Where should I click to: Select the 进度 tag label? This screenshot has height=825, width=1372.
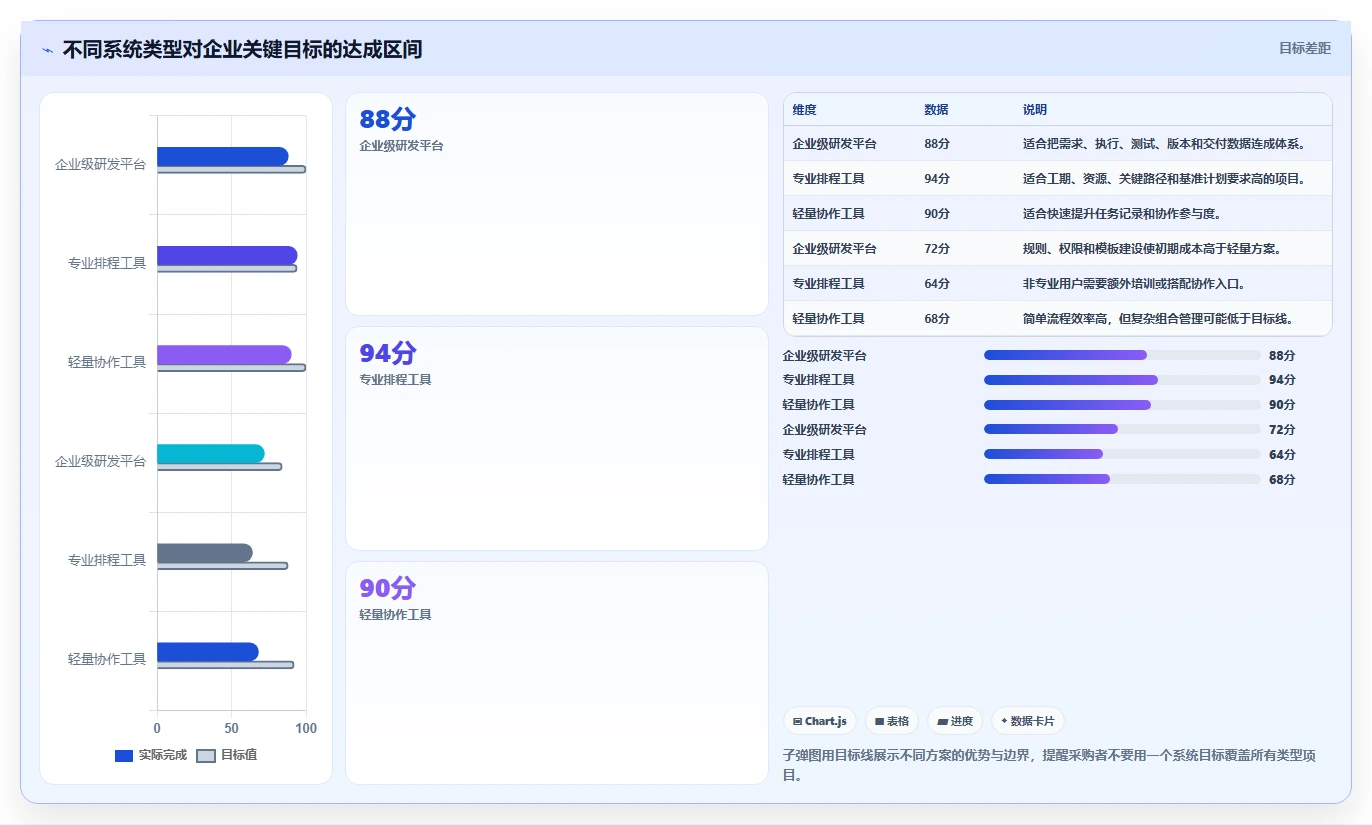click(962, 721)
